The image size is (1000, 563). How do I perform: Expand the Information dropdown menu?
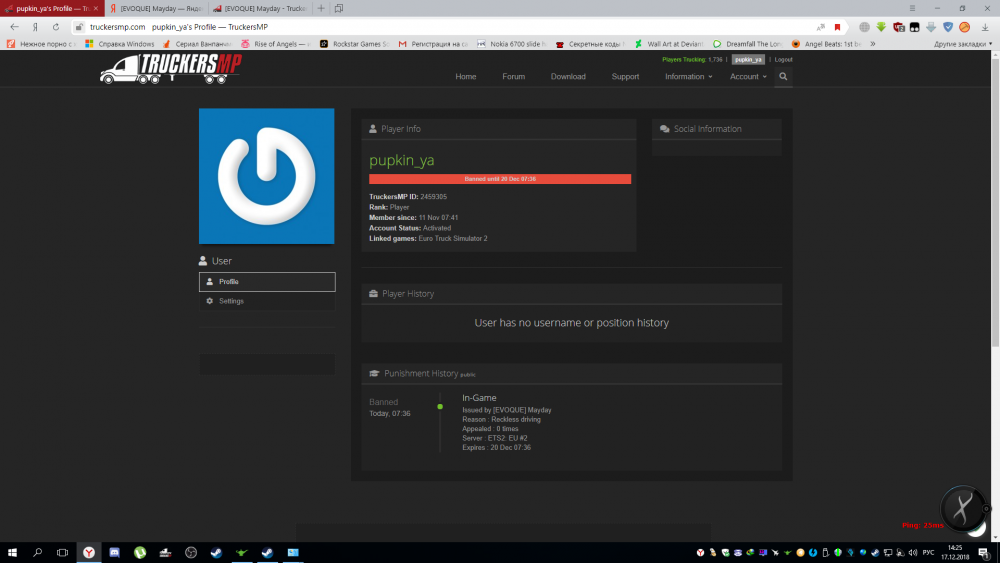688,77
